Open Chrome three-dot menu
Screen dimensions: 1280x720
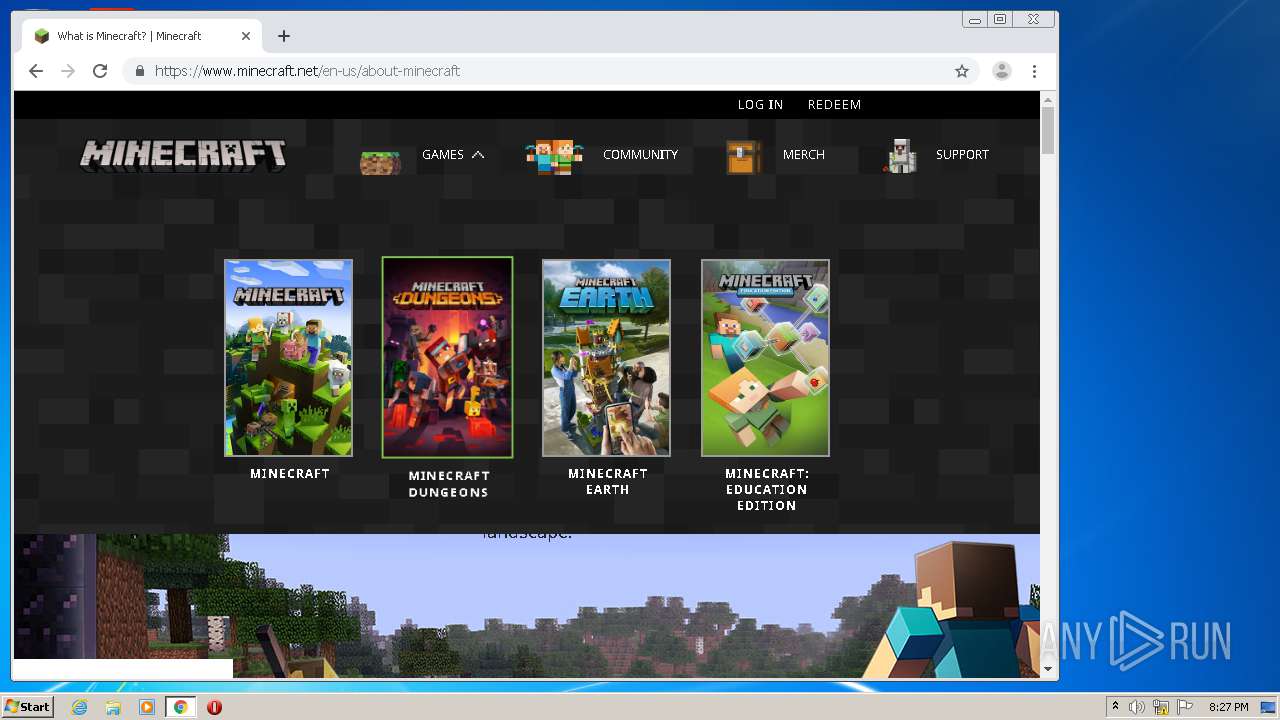point(1034,71)
